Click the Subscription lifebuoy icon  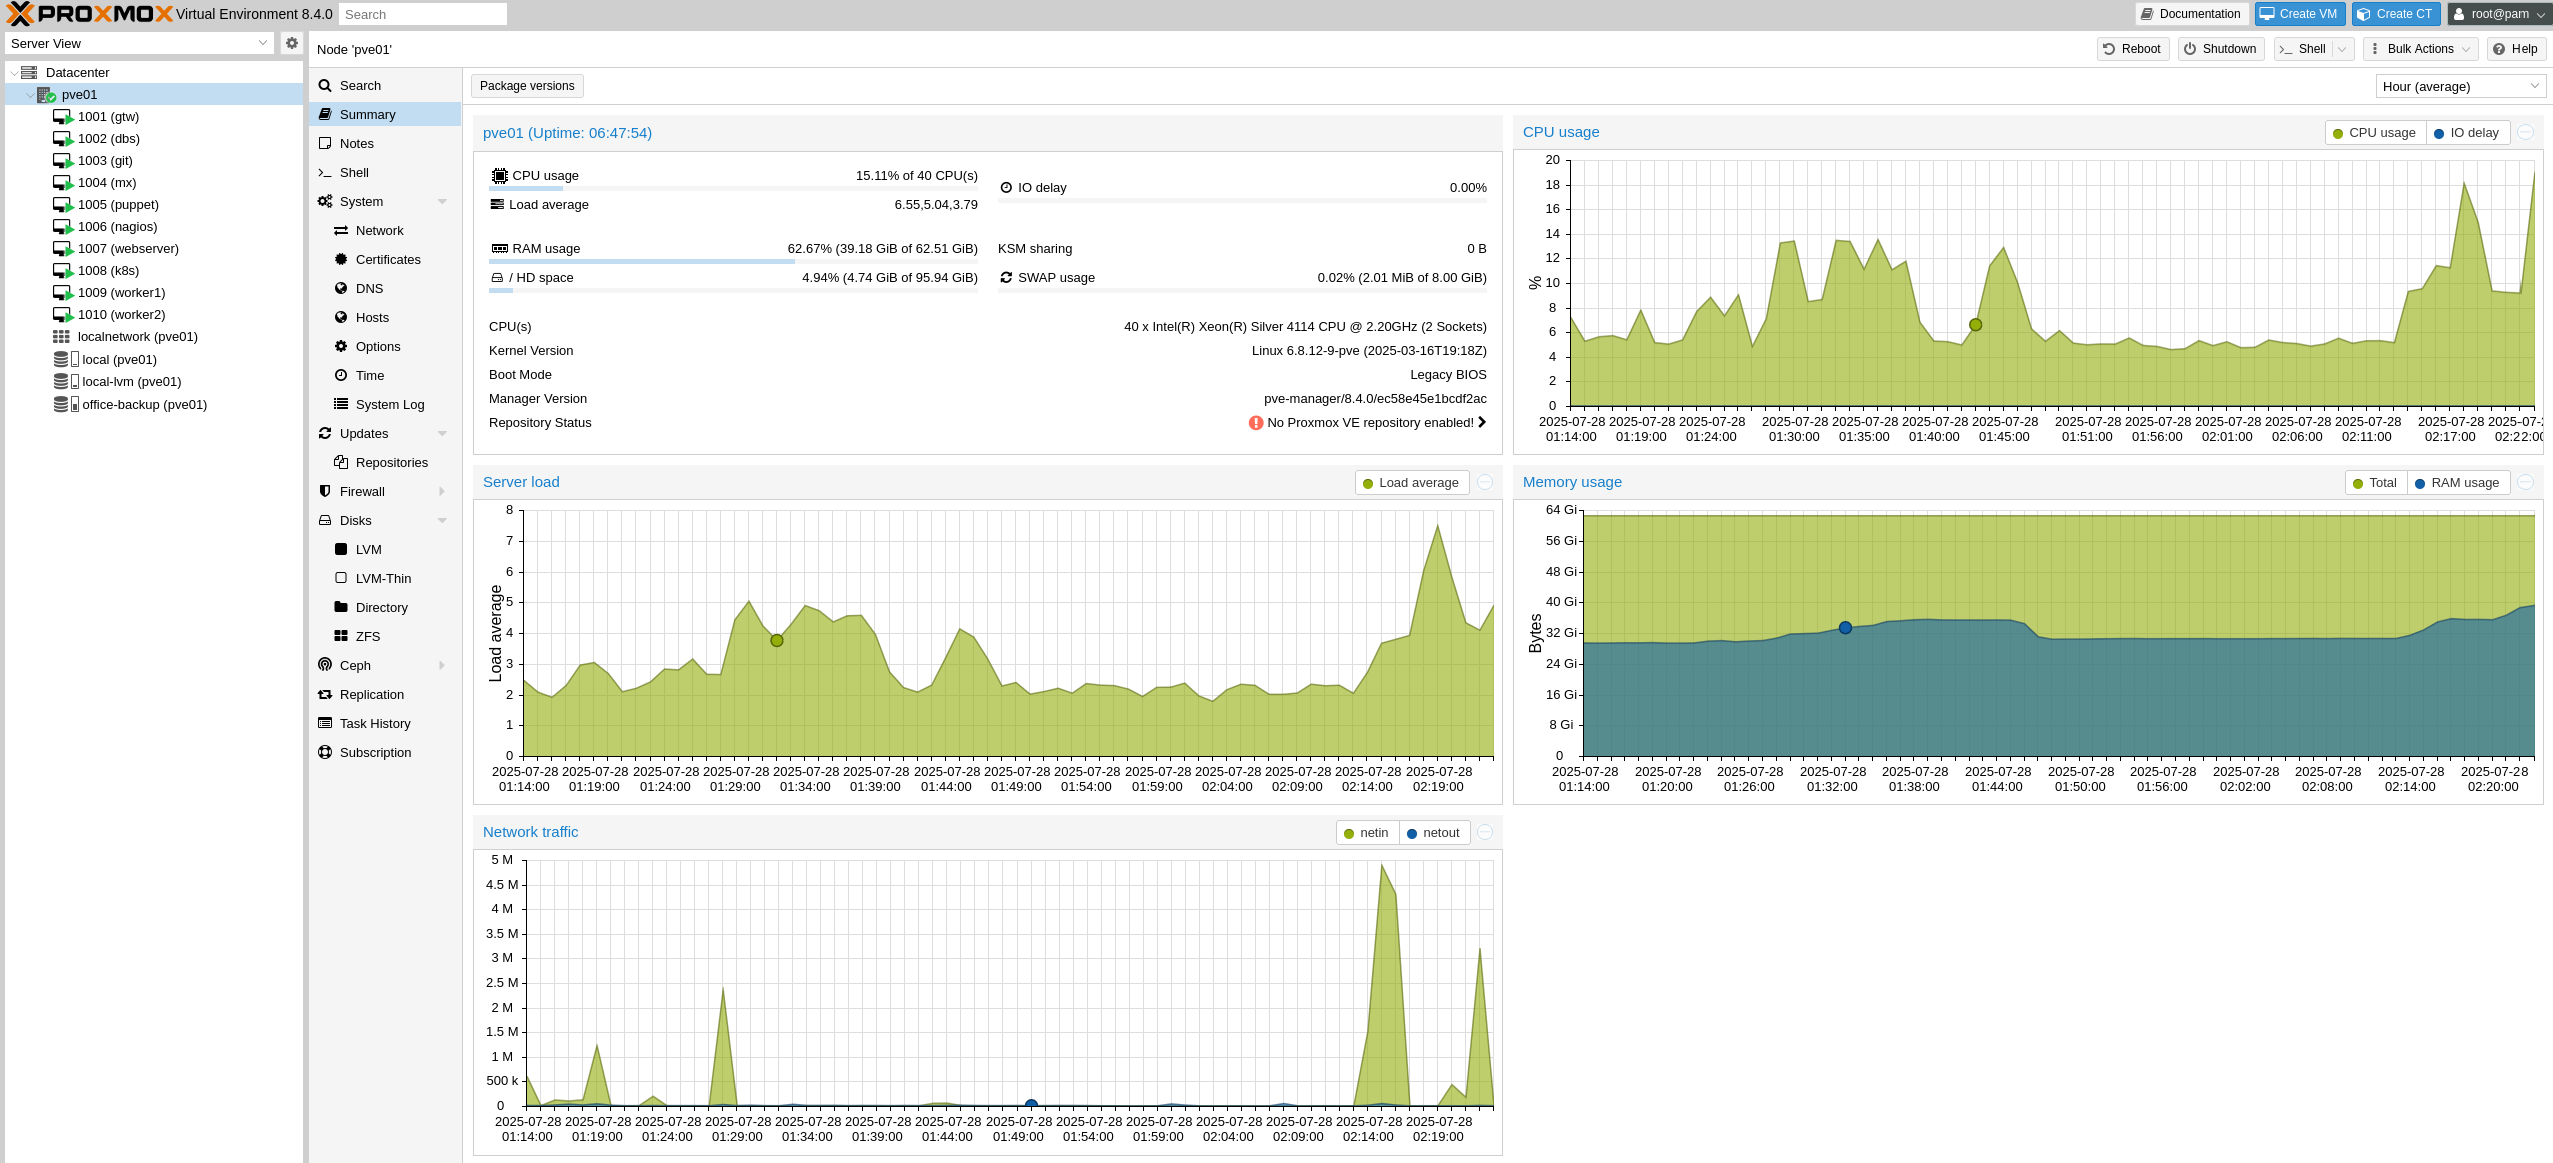point(325,752)
